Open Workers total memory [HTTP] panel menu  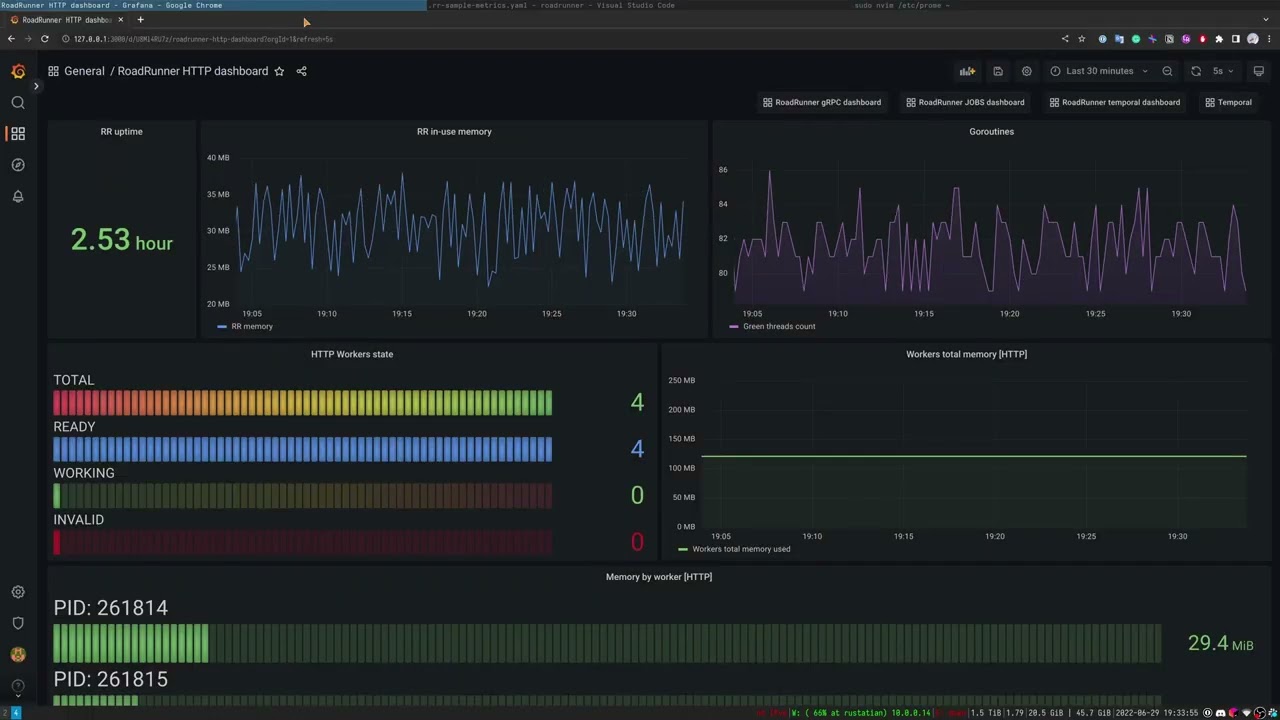[966, 354]
